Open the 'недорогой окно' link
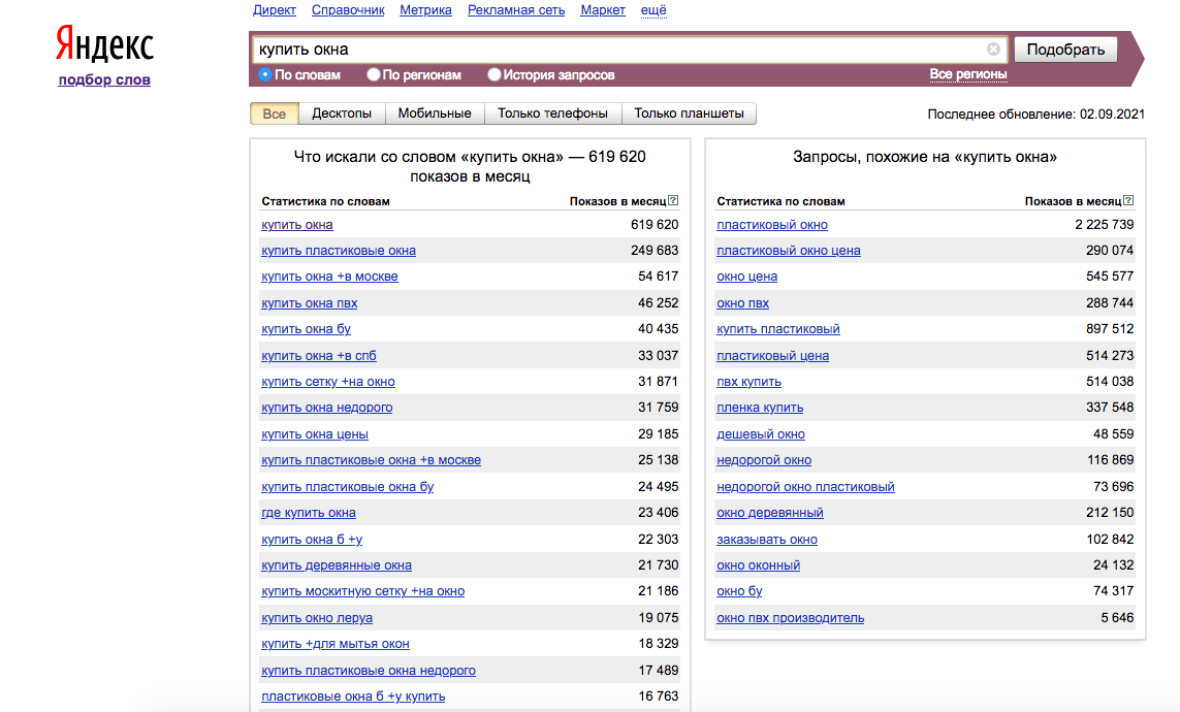The width and height of the screenshot is (1180, 712). [x=764, y=461]
